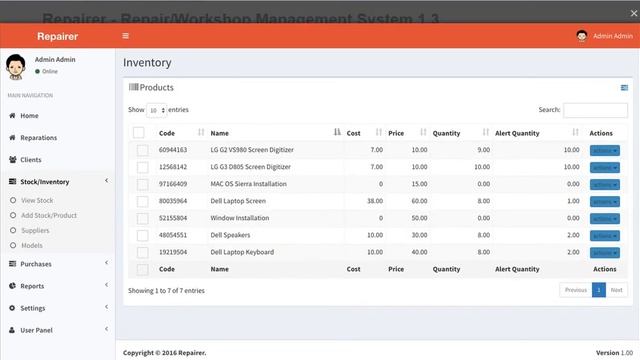Click the Clients people icon
Image resolution: width=640 pixels, height=360 pixels.
[12, 160]
